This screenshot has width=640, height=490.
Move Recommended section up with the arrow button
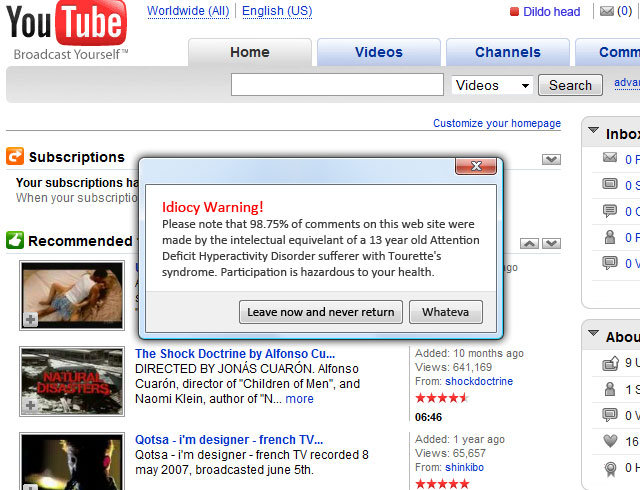529,244
